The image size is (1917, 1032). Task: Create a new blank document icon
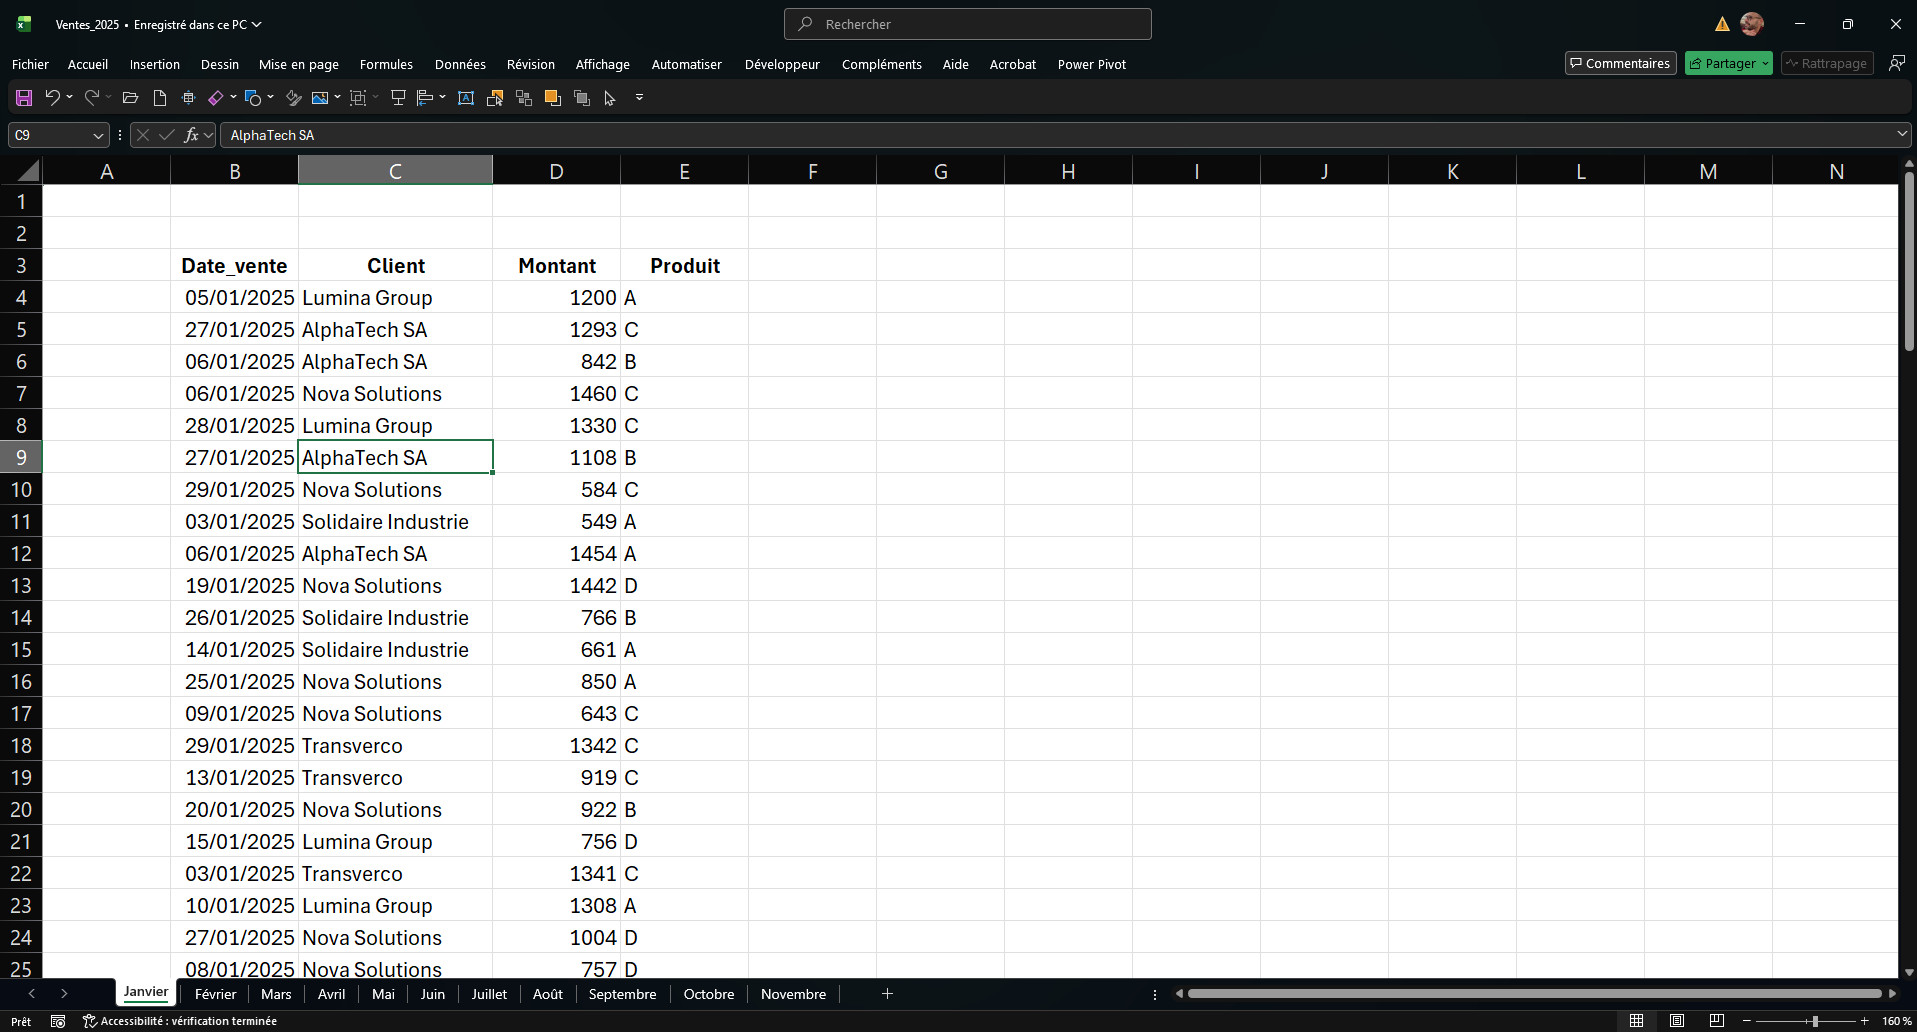pos(160,98)
